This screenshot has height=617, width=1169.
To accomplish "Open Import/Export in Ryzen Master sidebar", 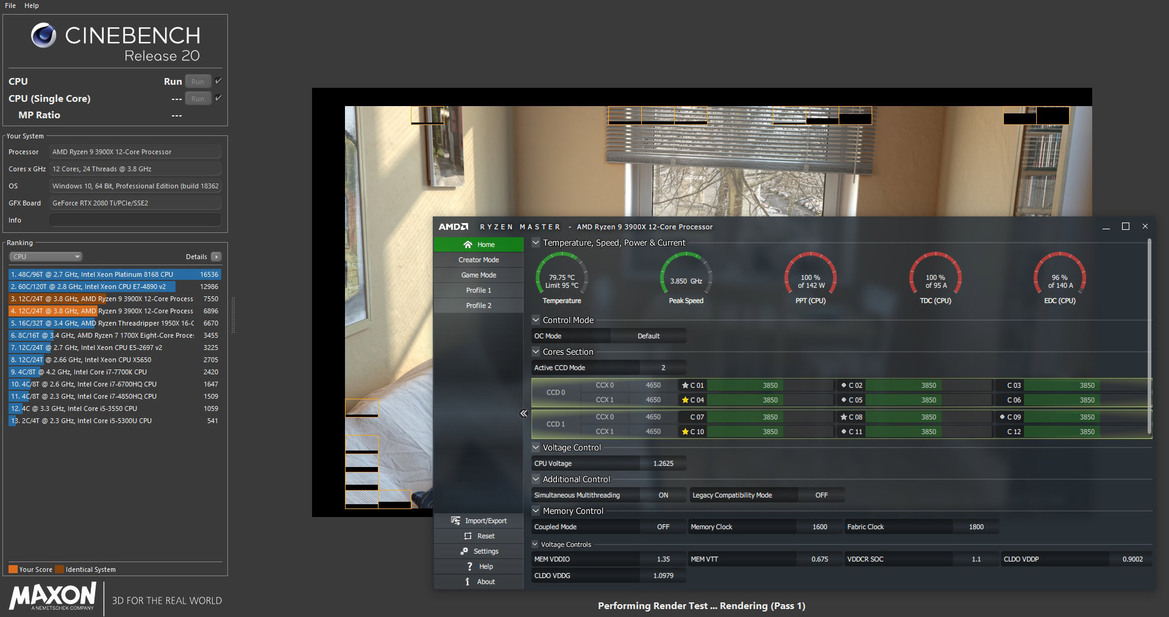I will [x=478, y=521].
